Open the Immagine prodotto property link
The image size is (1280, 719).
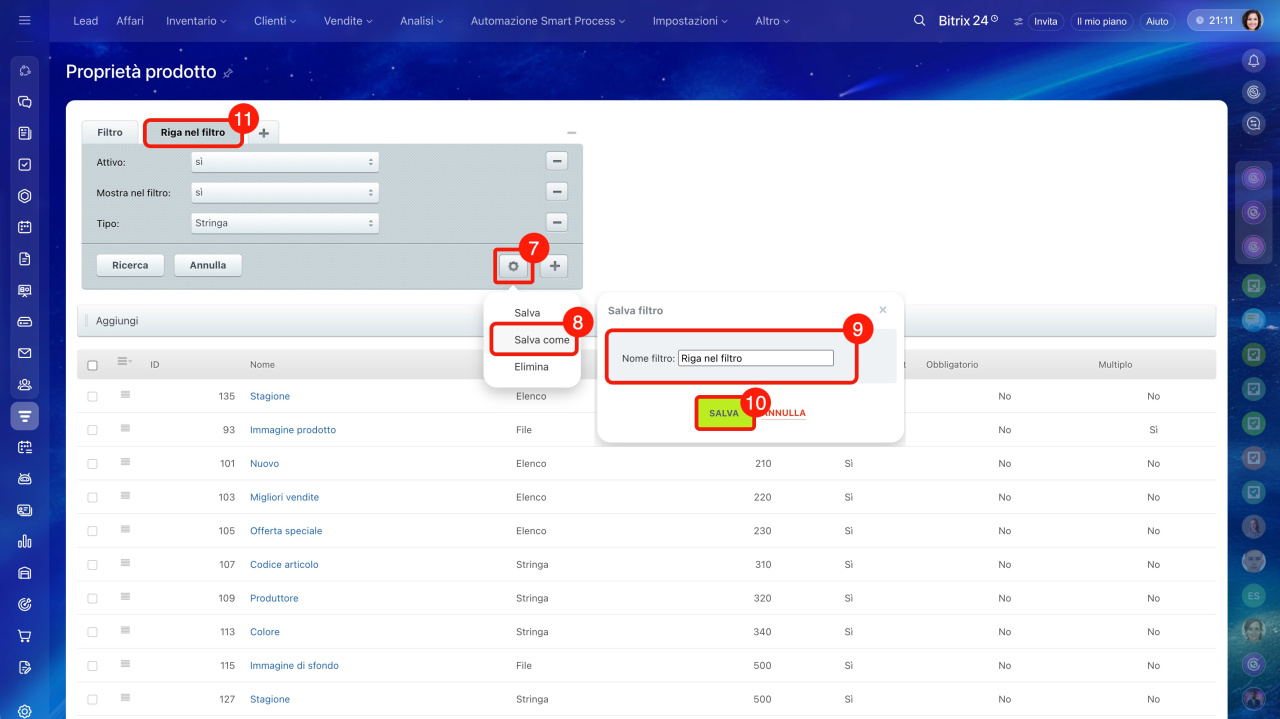click(293, 430)
